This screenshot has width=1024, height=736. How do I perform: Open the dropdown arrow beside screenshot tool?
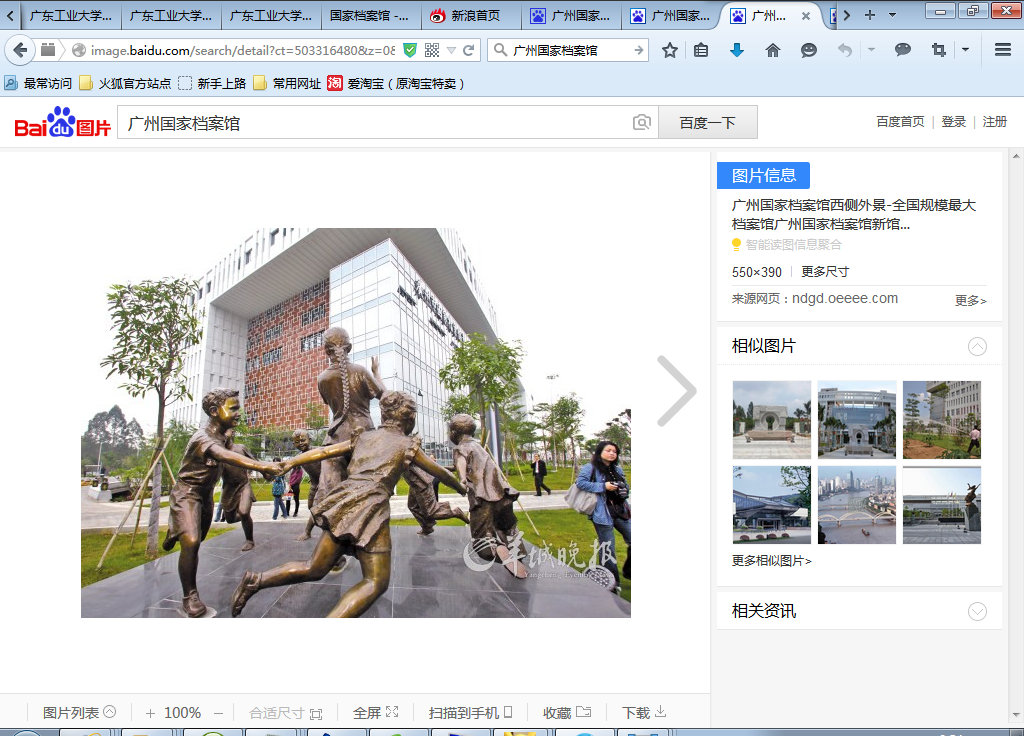pyautogui.click(x=965, y=50)
